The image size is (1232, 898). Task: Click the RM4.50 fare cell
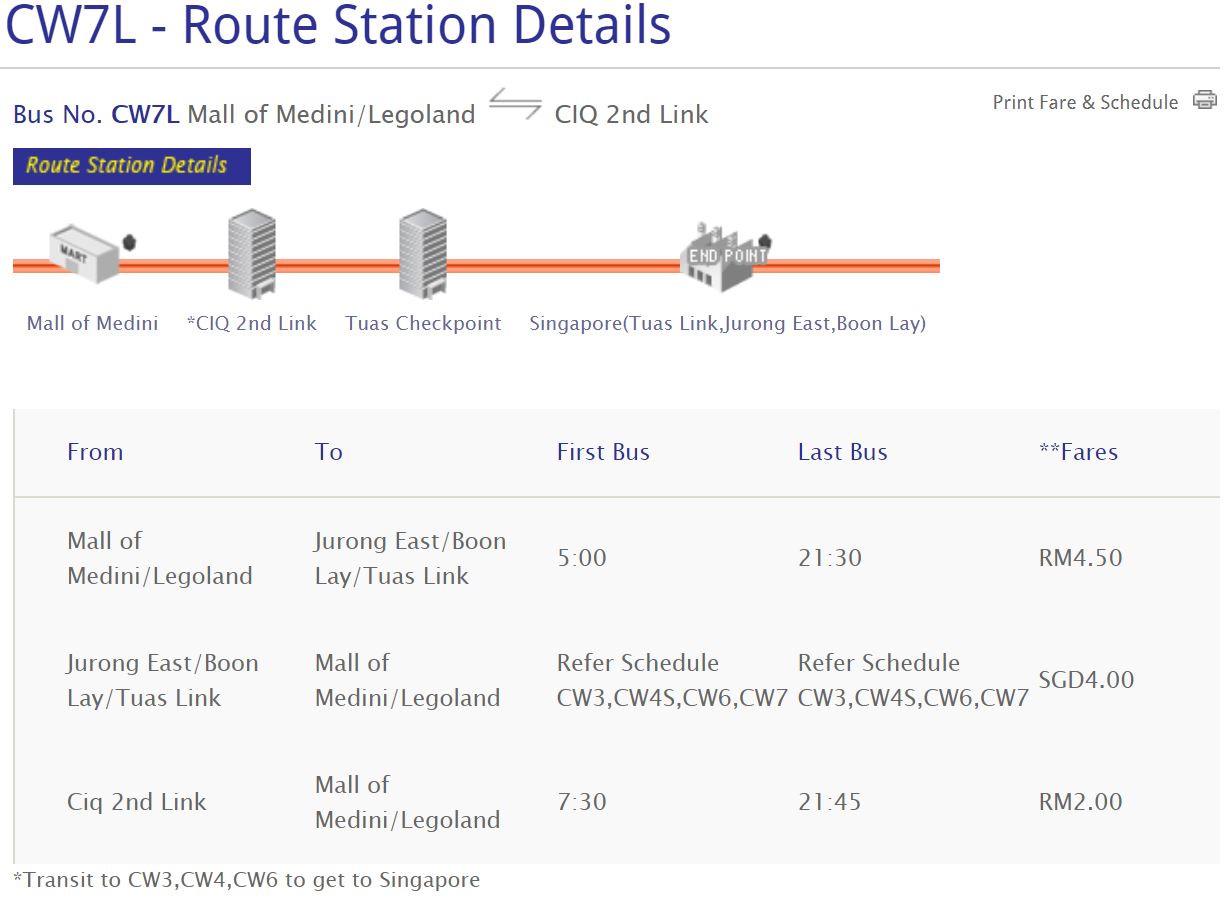click(x=1080, y=558)
